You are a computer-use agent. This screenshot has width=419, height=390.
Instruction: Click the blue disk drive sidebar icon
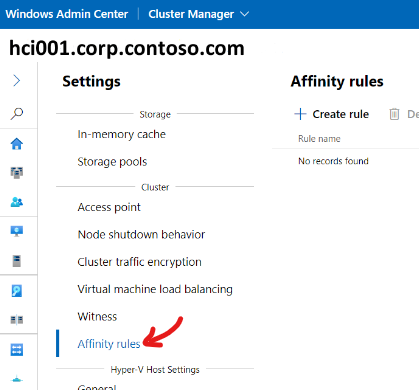[17, 291]
